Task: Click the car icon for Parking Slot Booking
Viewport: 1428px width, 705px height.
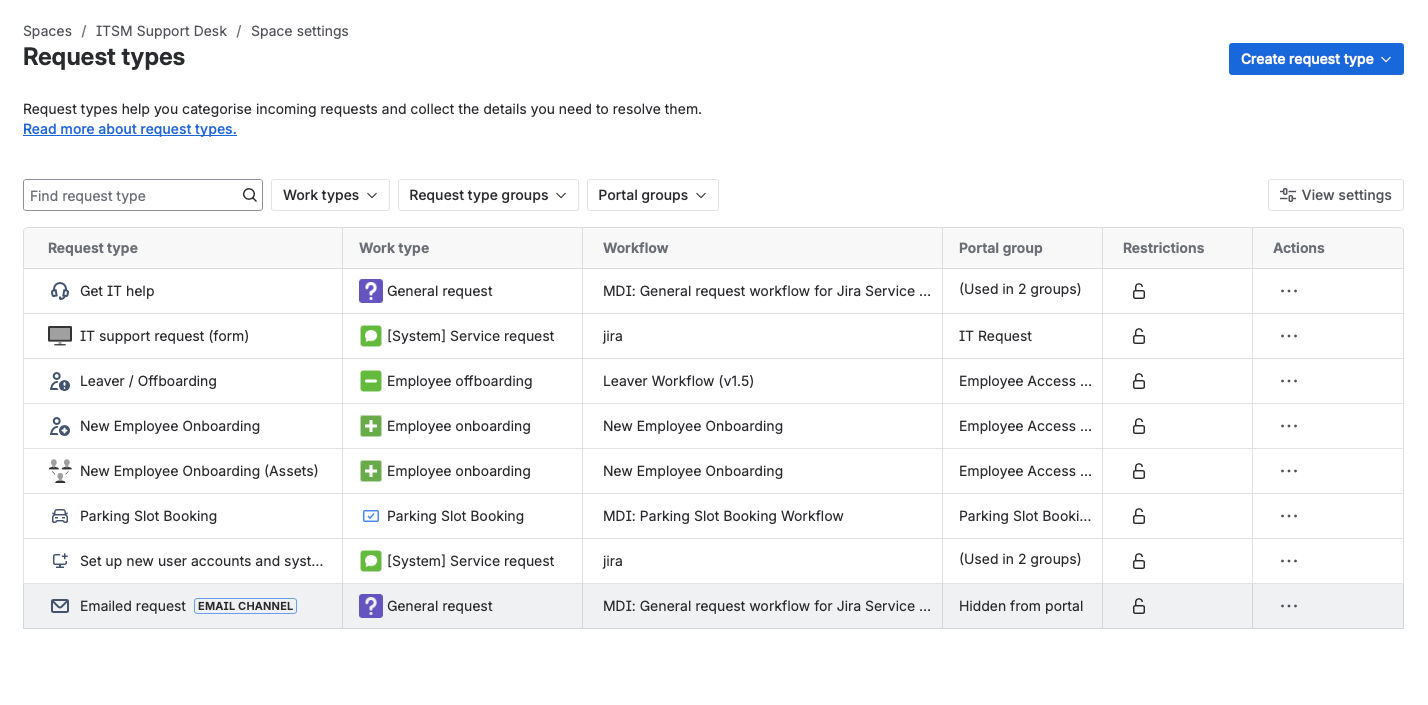Action: [x=60, y=516]
